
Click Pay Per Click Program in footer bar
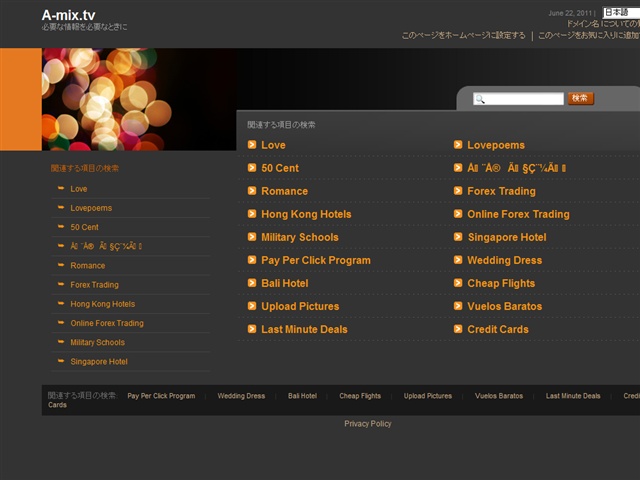[161, 396]
